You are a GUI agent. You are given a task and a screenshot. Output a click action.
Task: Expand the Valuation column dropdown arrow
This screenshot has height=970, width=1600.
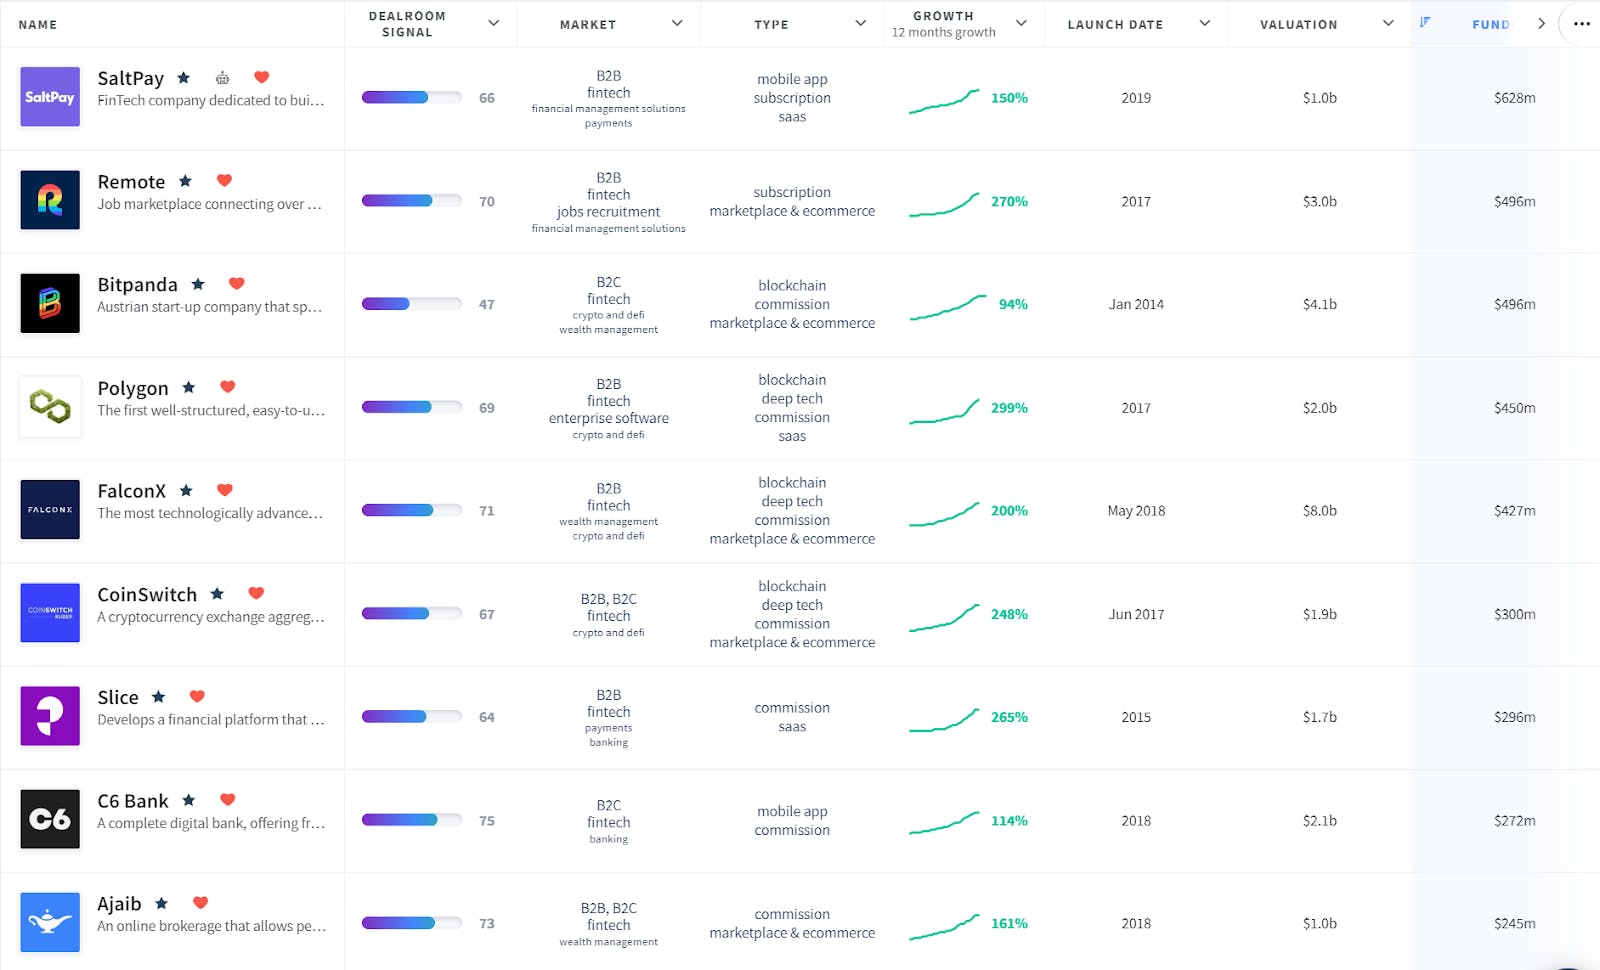pos(1388,23)
